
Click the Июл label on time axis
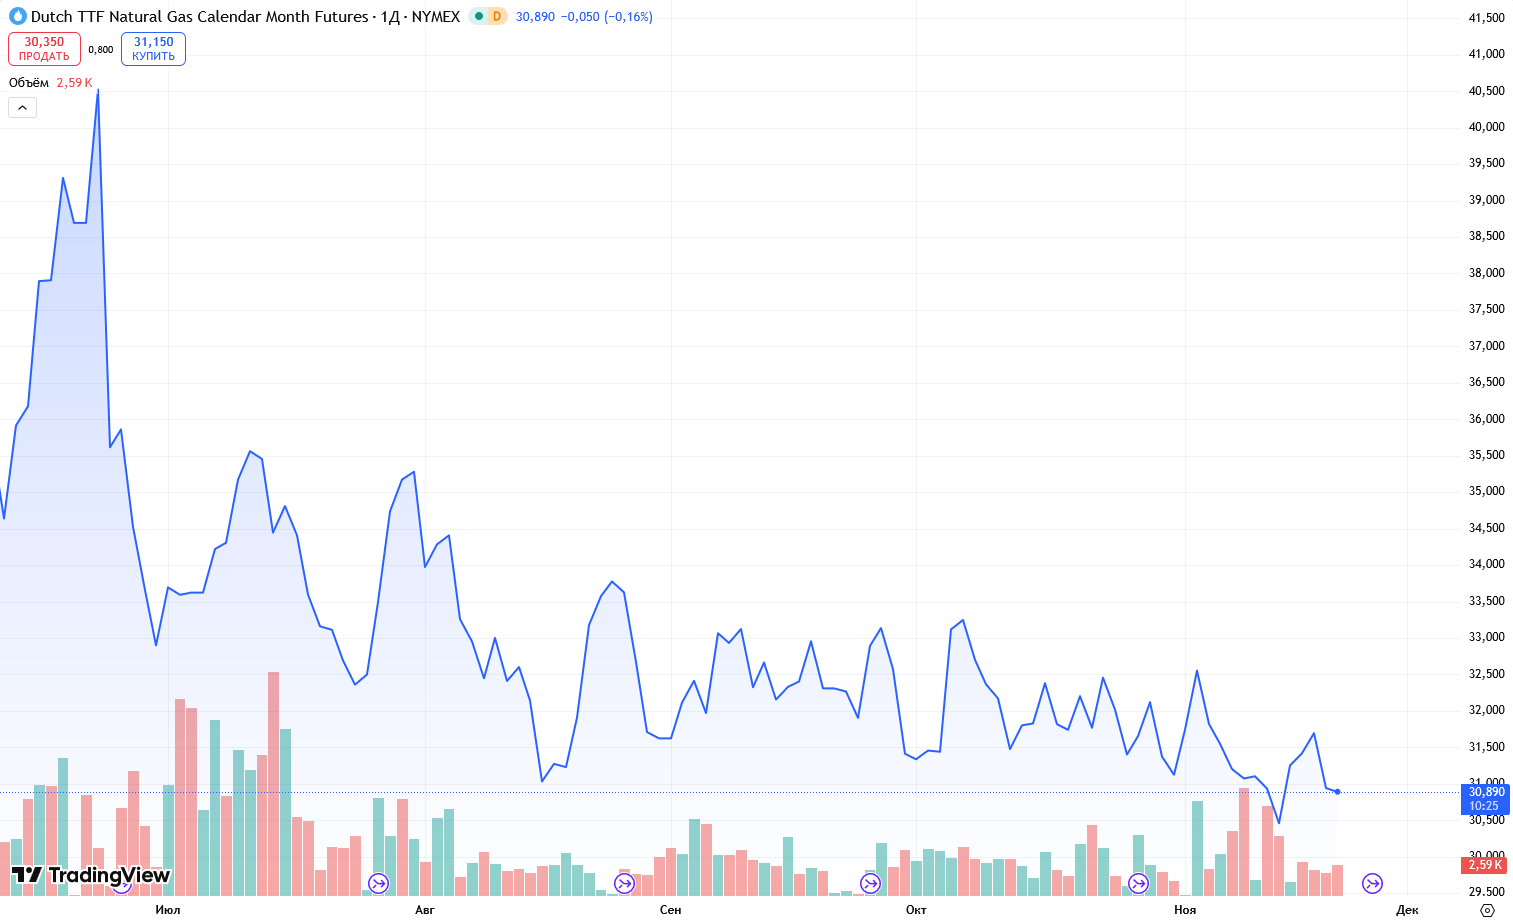[x=168, y=909]
